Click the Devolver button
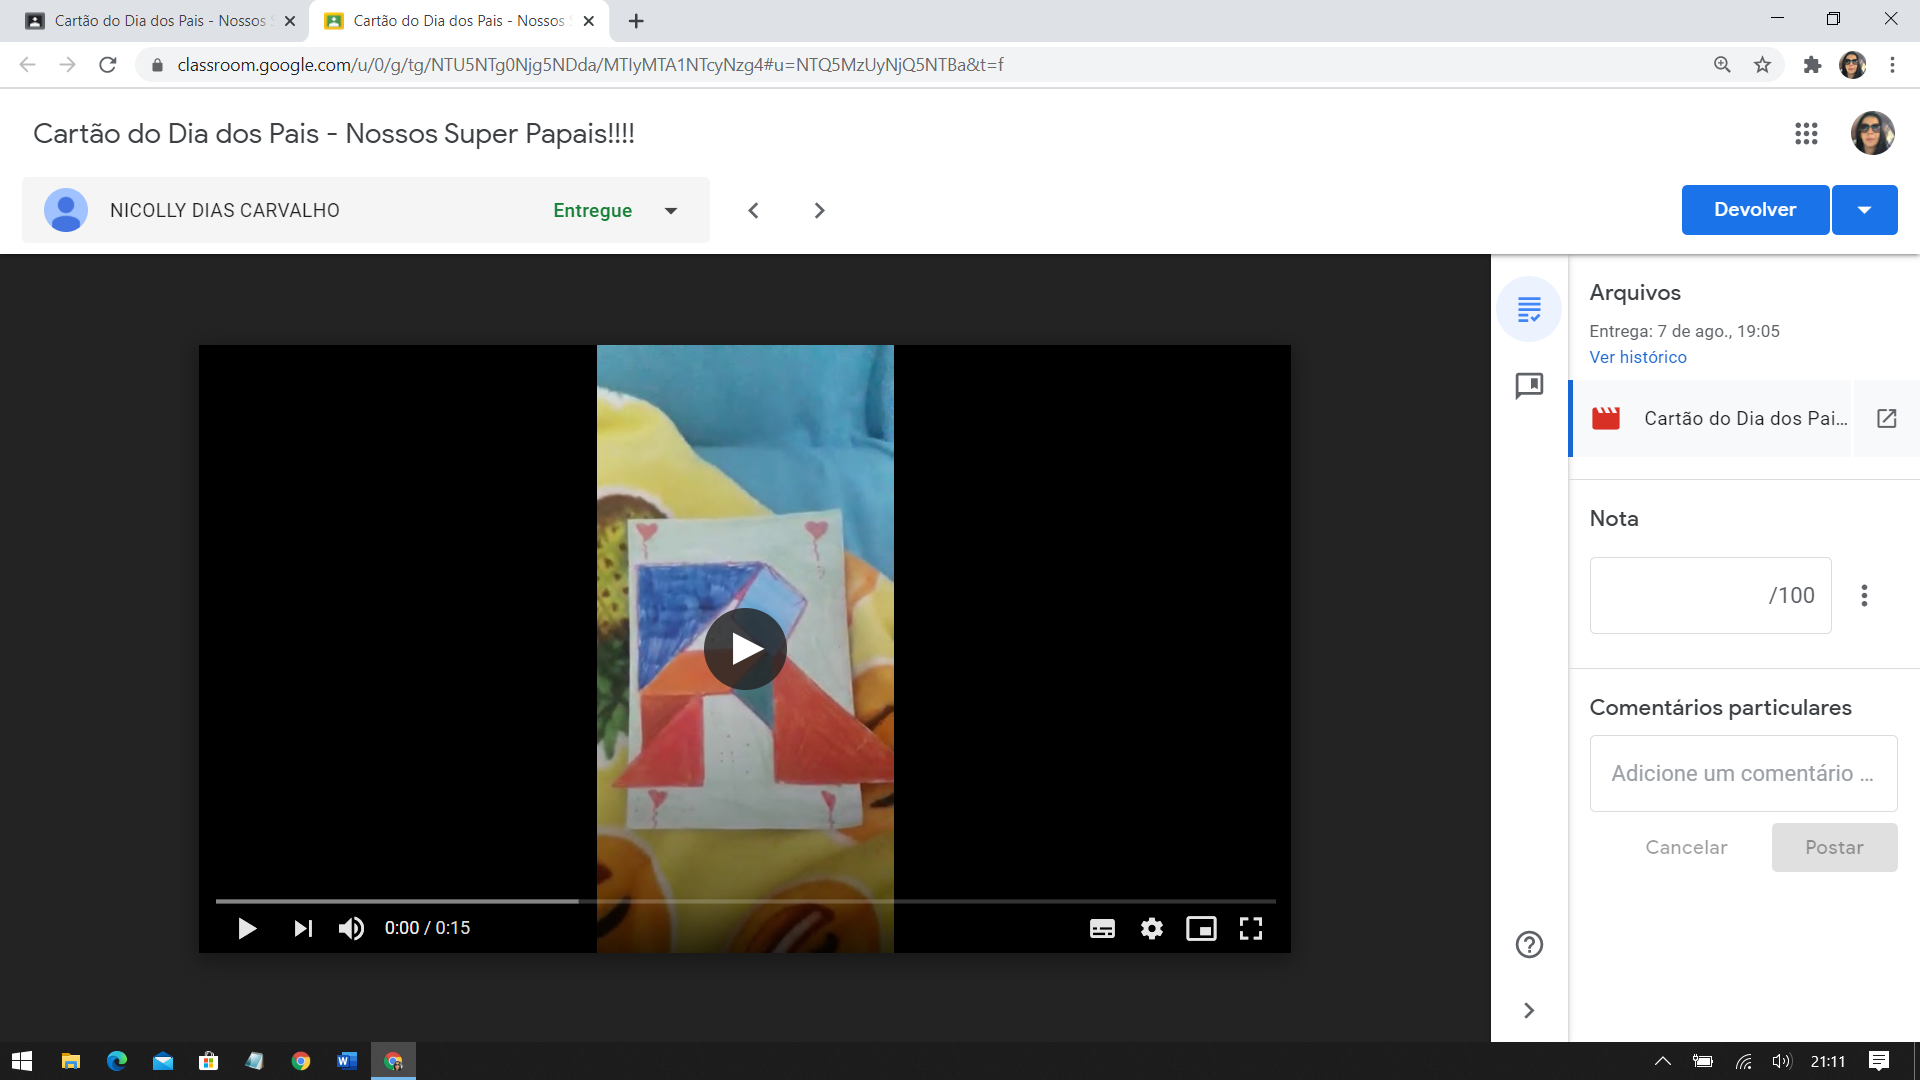 pyautogui.click(x=1755, y=210)
